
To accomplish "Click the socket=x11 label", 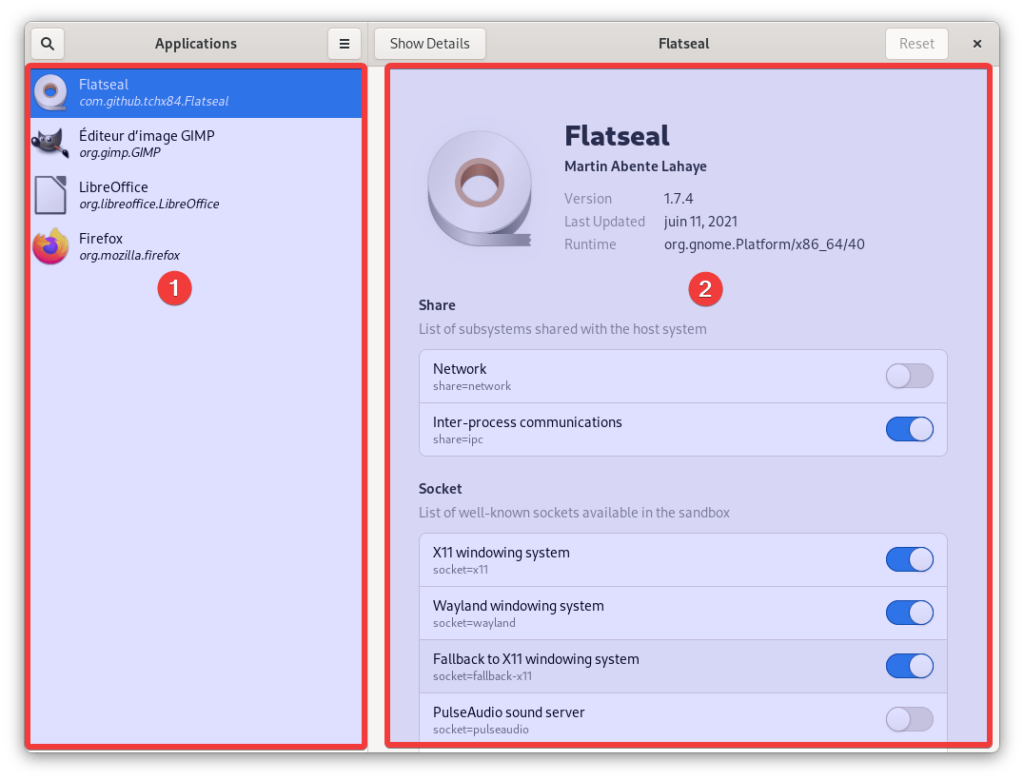I will coord(460,570).
